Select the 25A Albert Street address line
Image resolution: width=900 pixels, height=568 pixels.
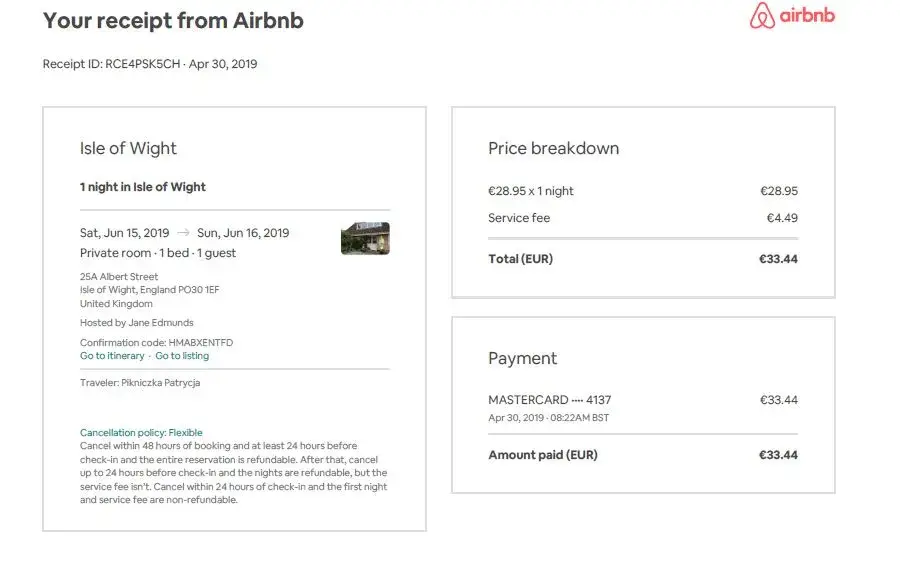coord(119,277)
